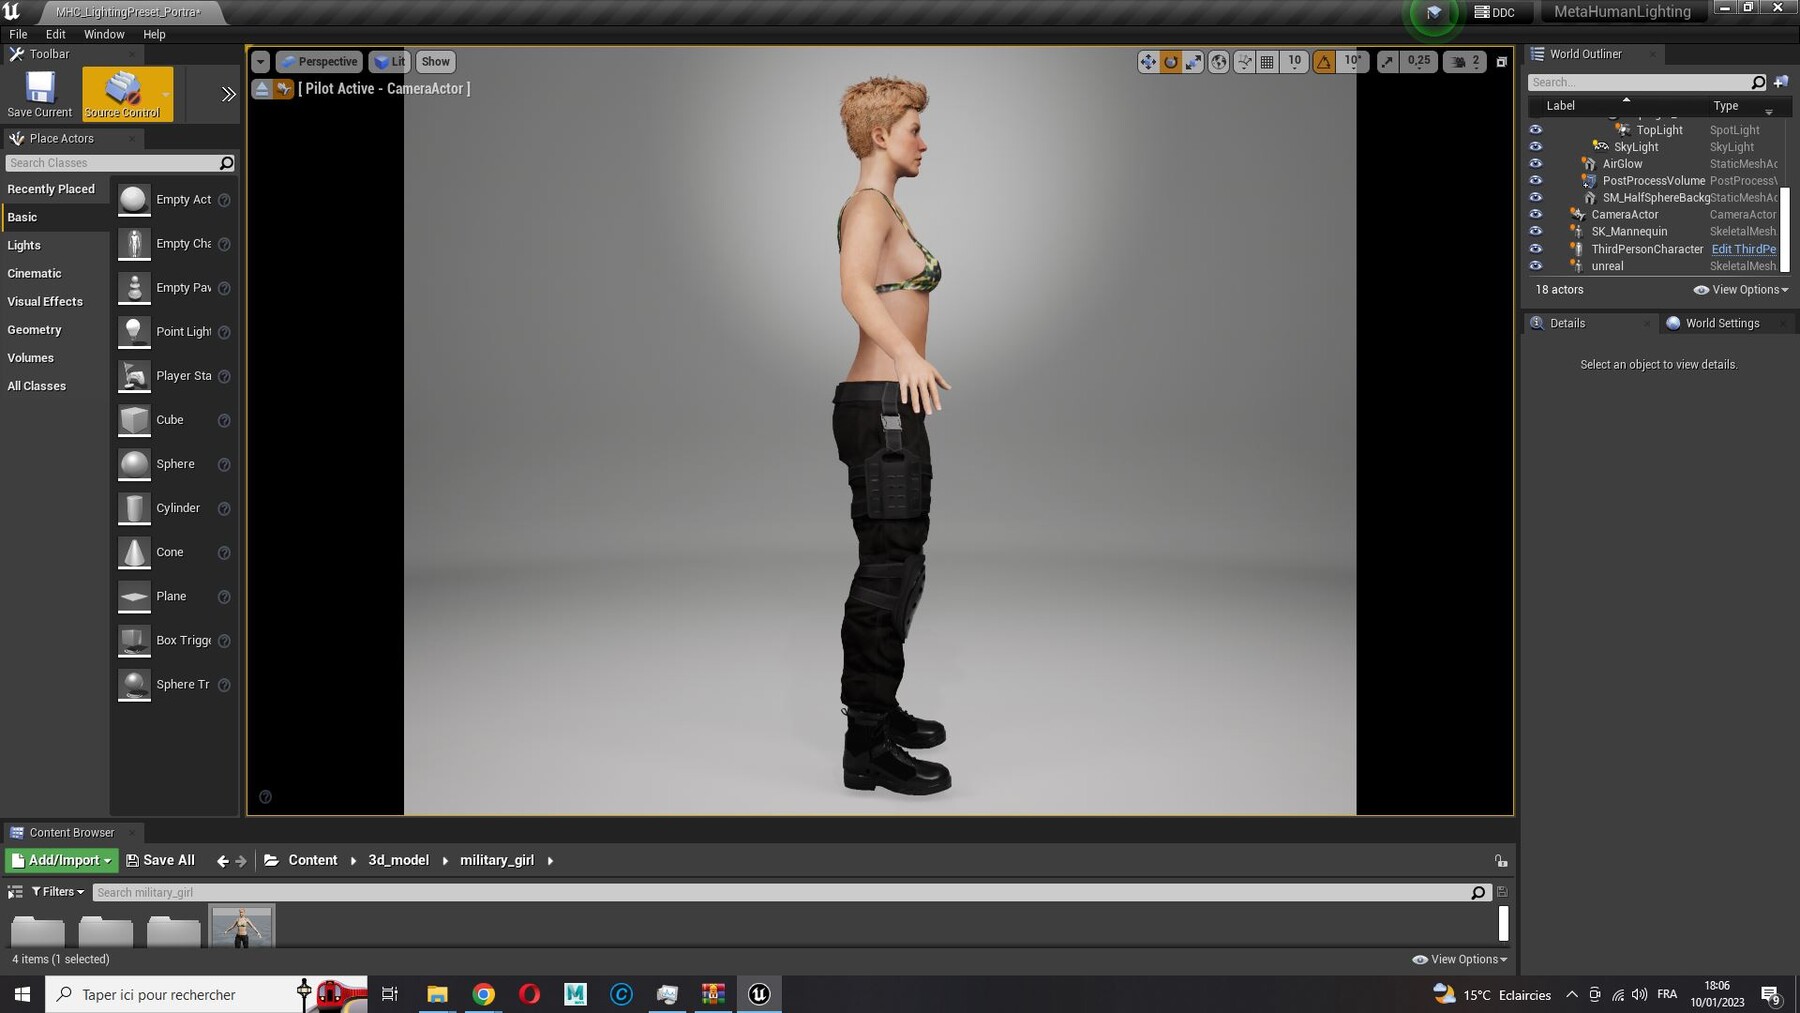Eject from piloted CameraActor icon

coord(261,89)
